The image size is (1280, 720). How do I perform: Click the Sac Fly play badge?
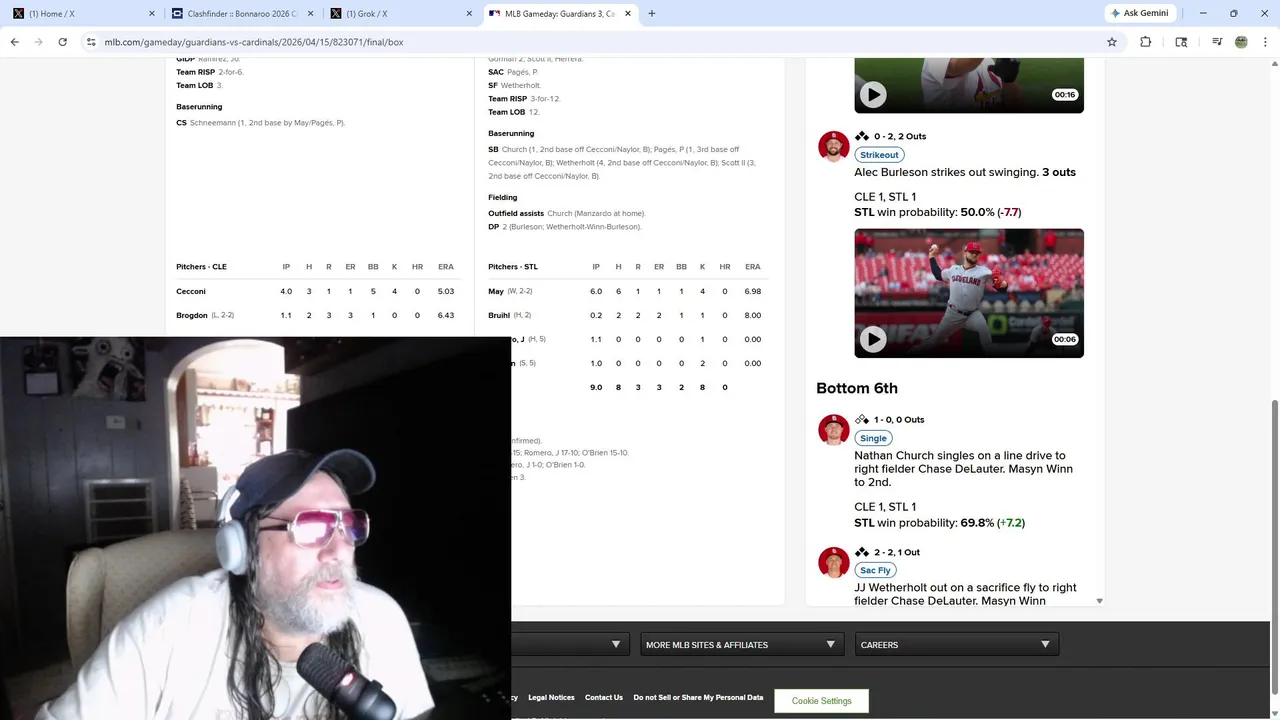tap(875, 570)
